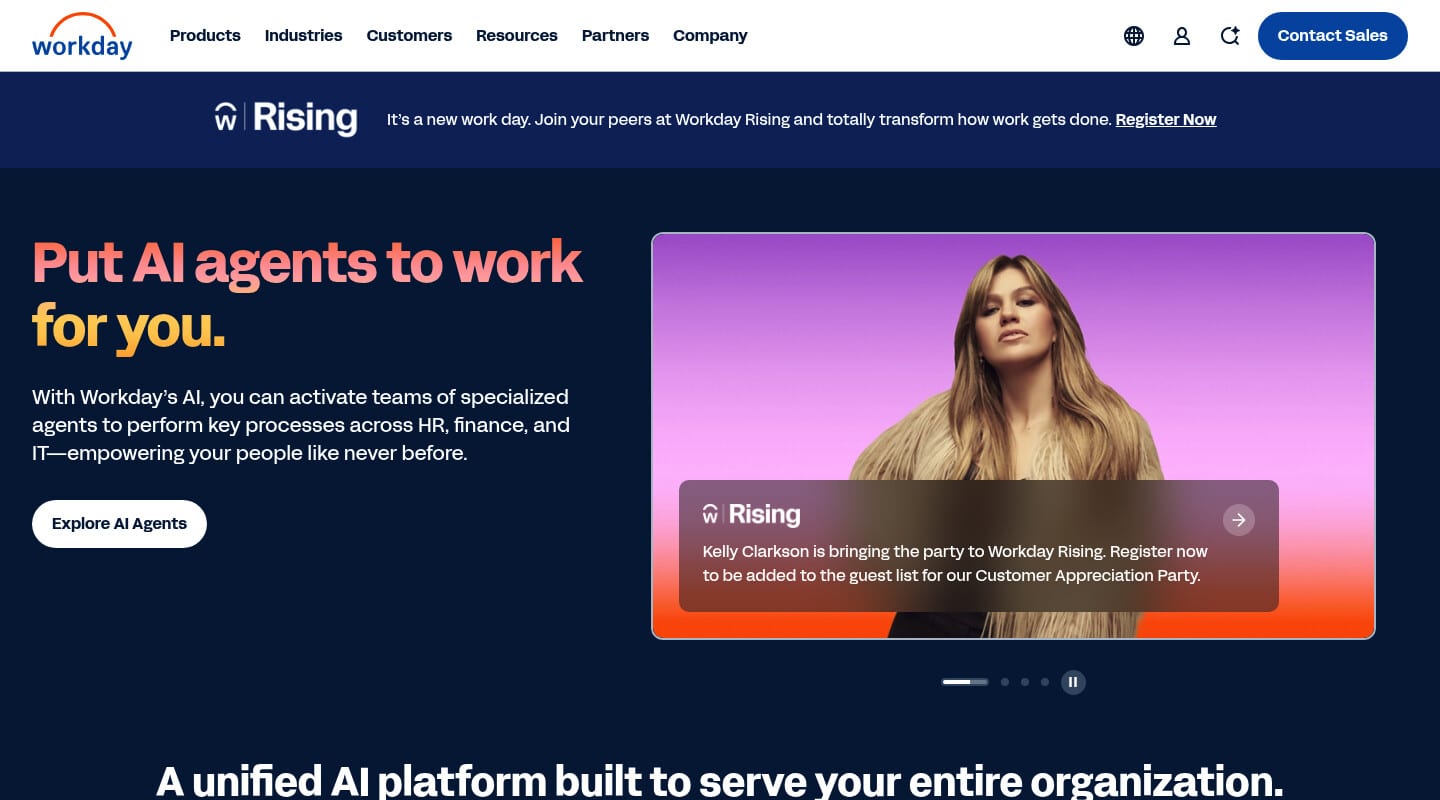The height and width of the screenshot is (800, 1440).
Task: Click the 'A unified AI platform' heading
Action: [x=720, y=780]
